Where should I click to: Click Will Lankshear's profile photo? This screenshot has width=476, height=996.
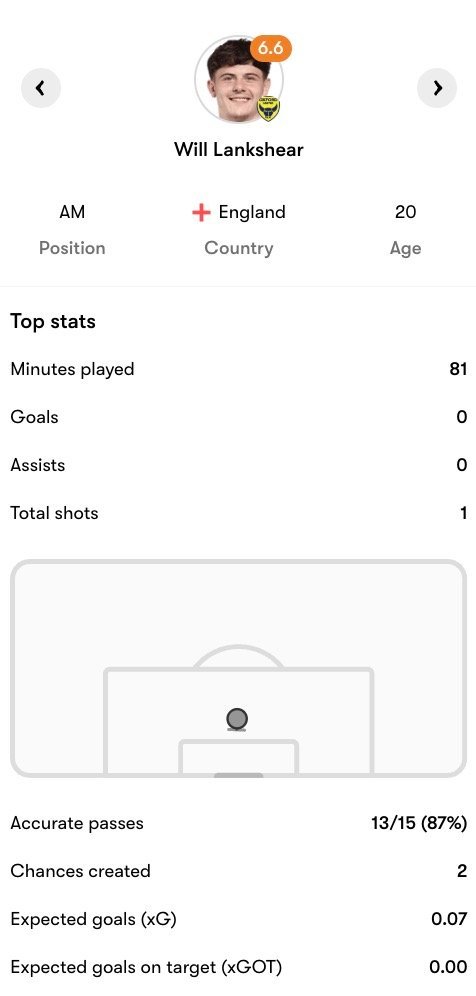pos(238,79)
